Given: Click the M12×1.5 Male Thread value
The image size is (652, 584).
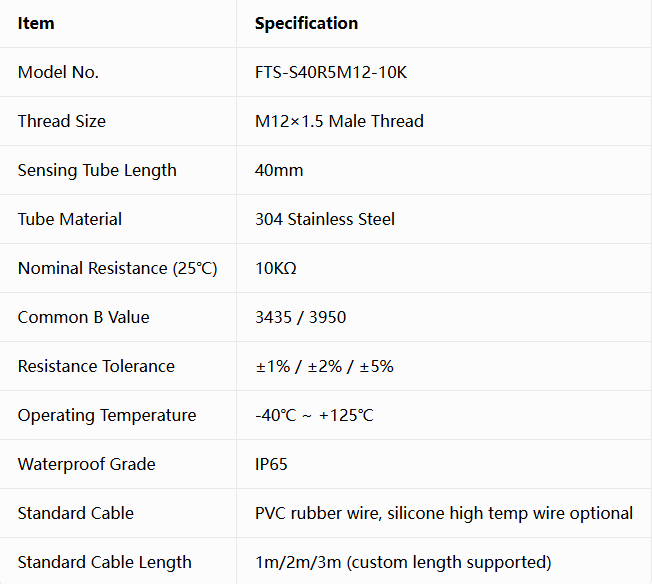Looking at the screenshot, I should pyautogui.click(x=339, y=121).
